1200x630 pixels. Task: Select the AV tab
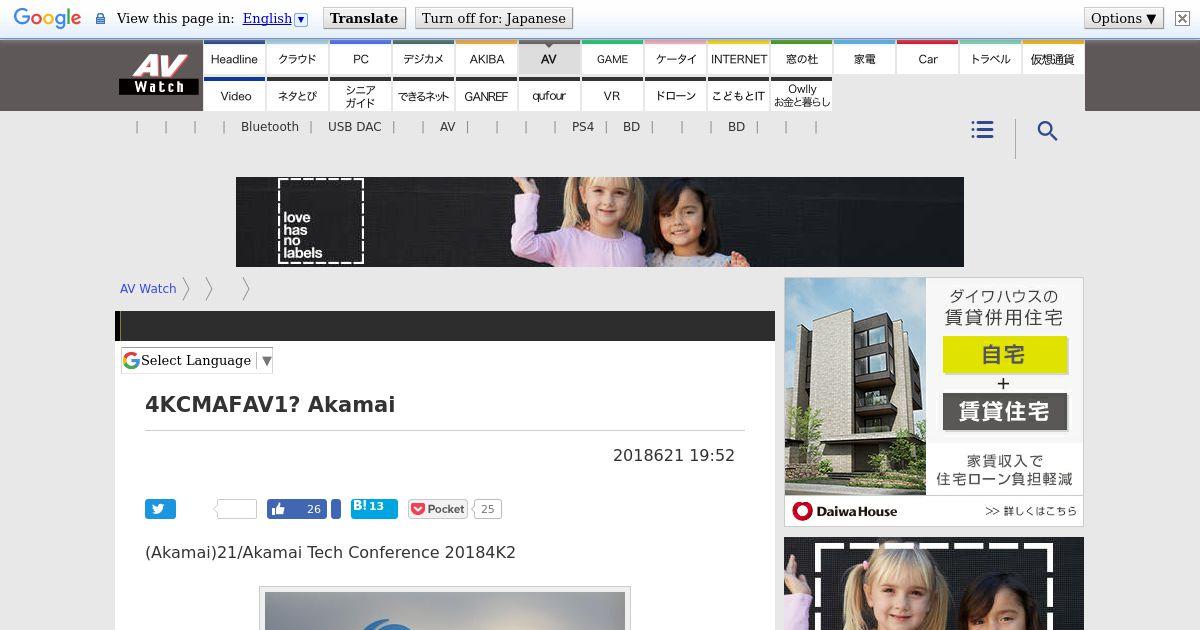[549, 58]
